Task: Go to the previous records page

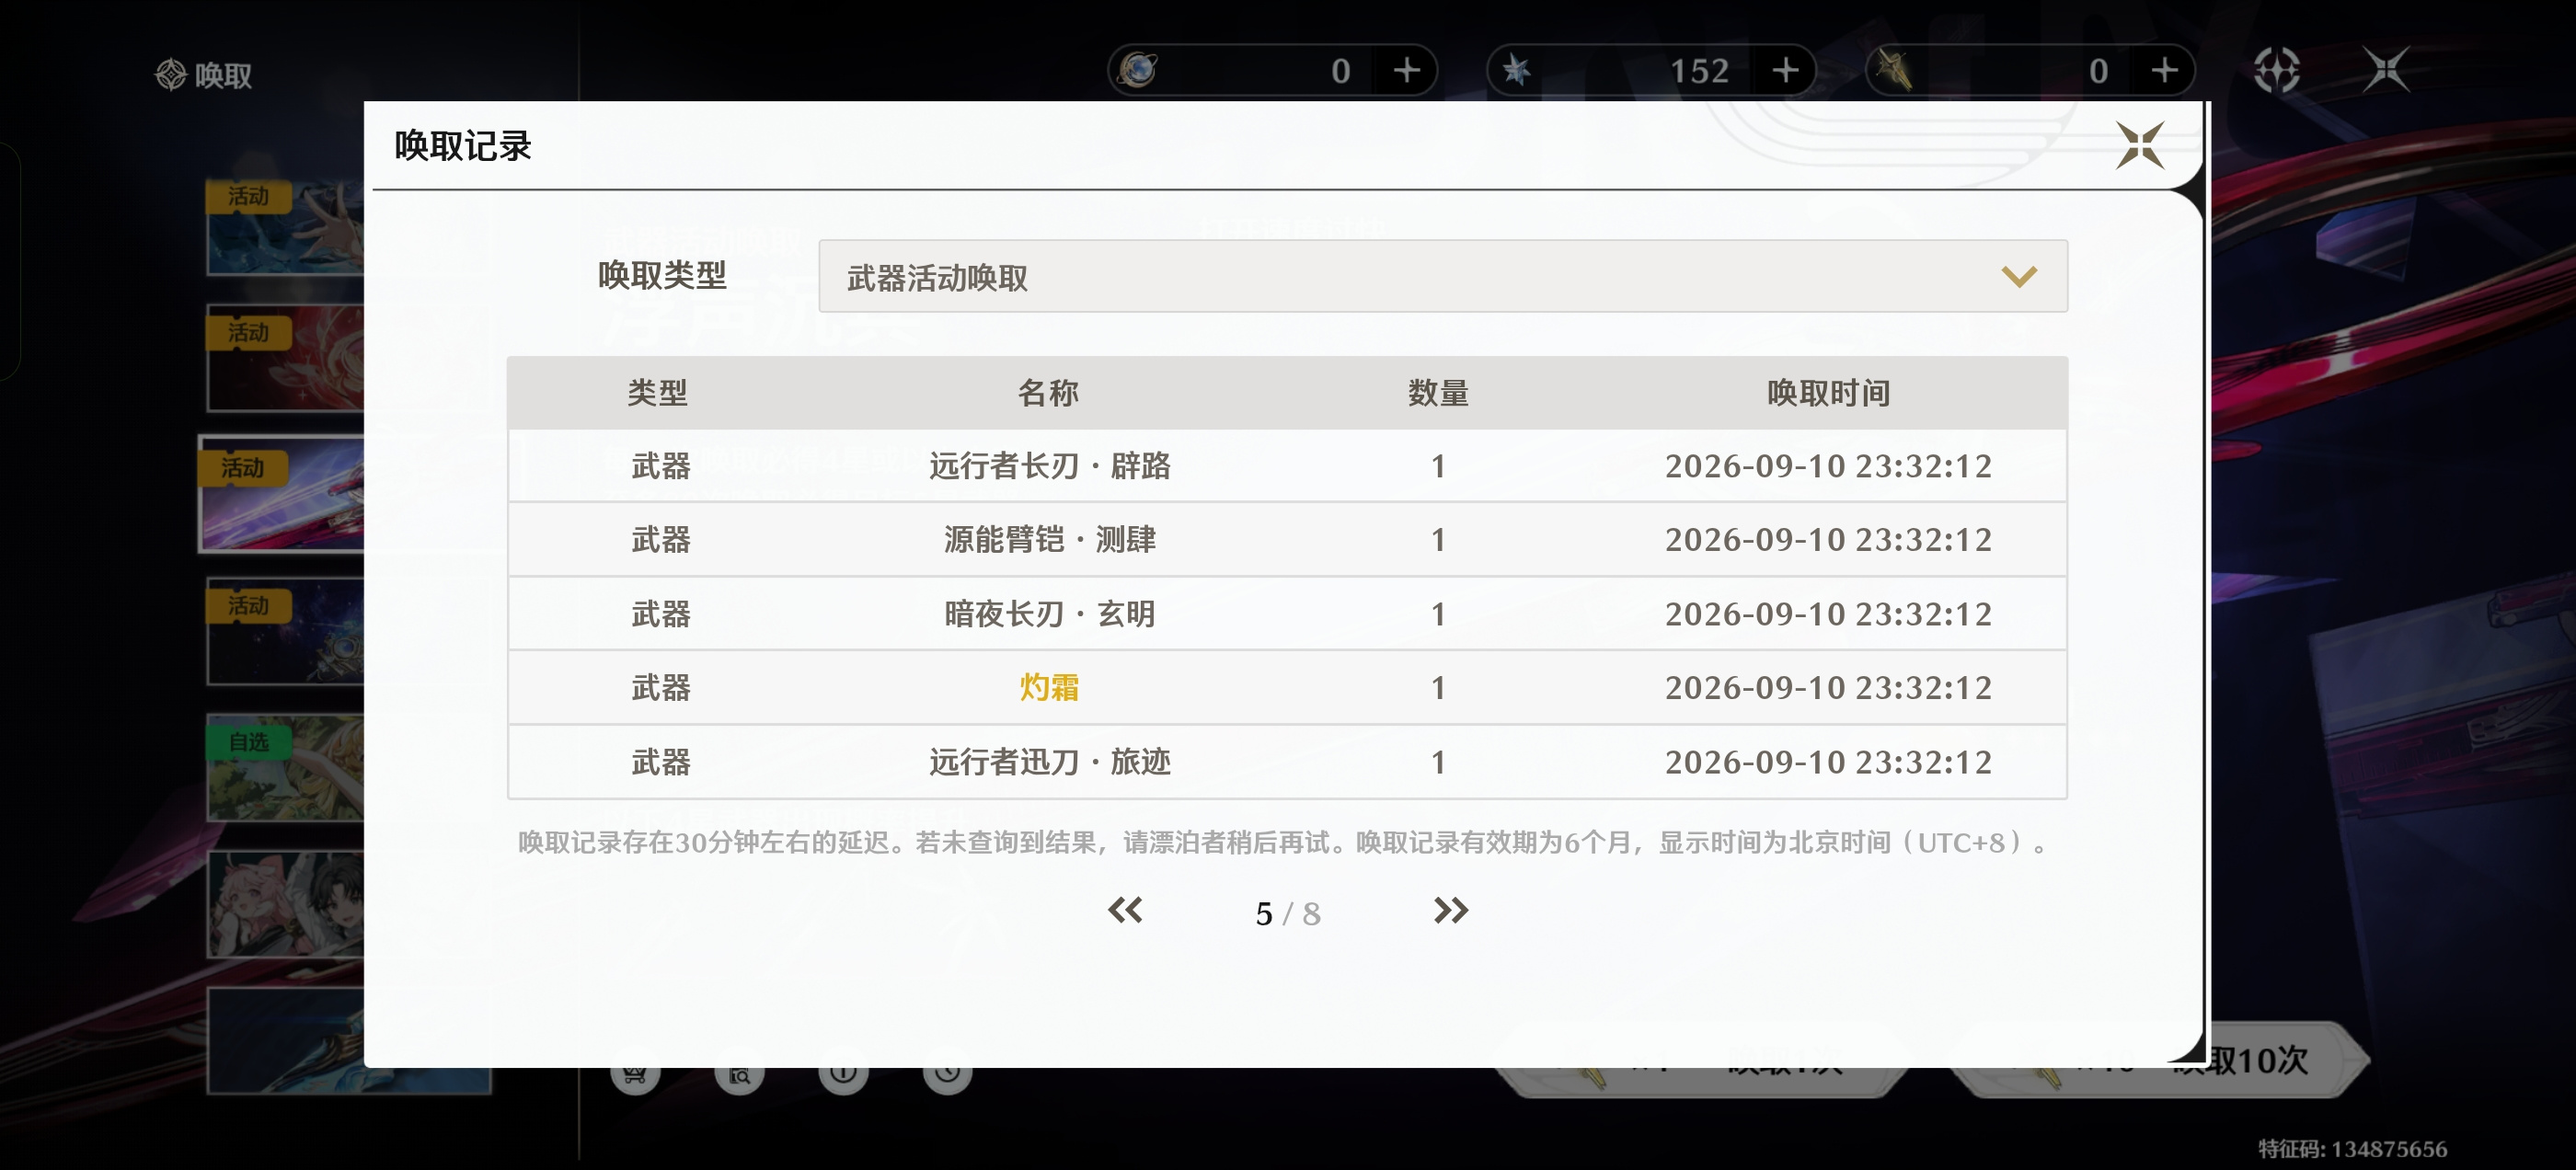Action: [x=1125, y=910]
